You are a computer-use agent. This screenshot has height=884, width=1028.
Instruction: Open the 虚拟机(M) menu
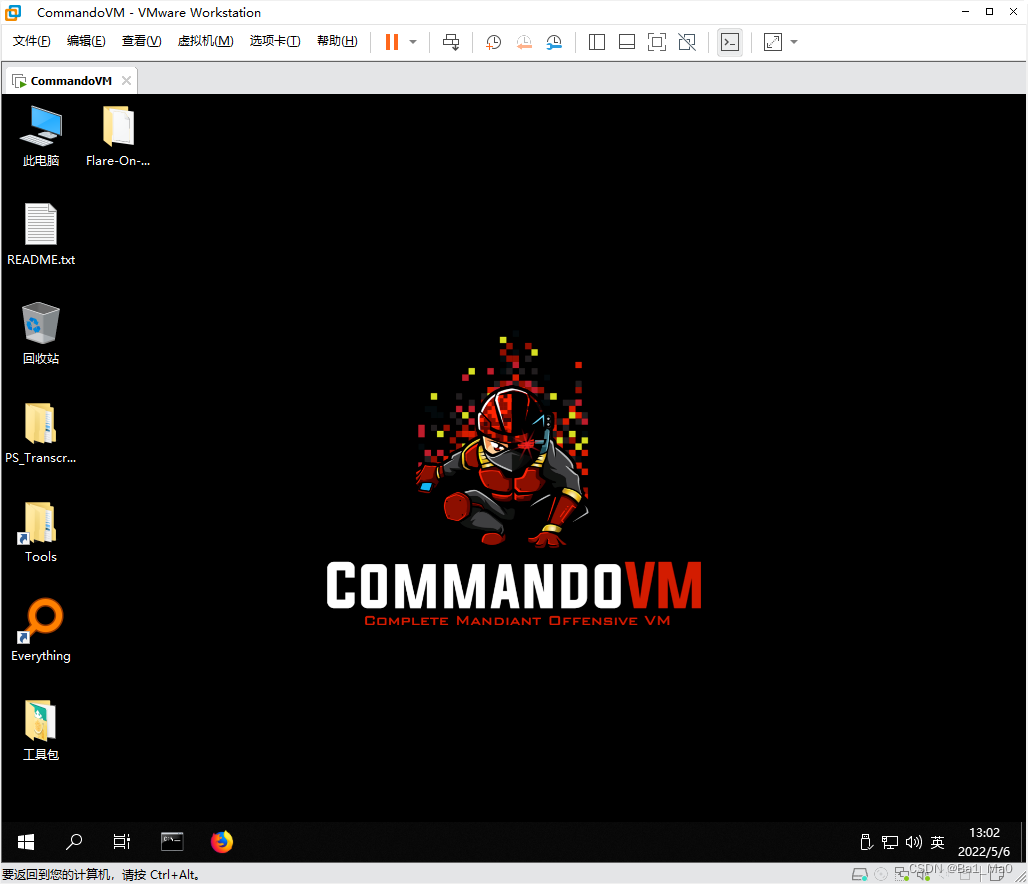point(205,41)
